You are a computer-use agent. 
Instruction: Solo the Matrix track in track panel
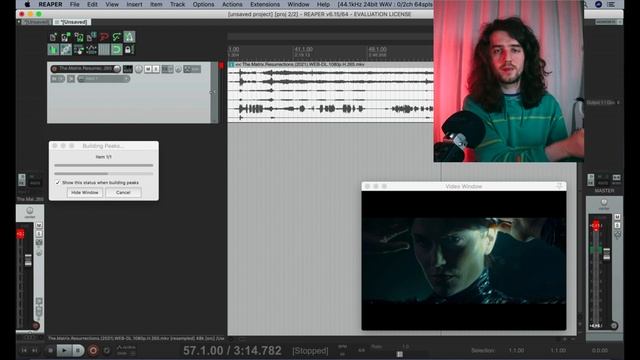(x=156, y=69)
